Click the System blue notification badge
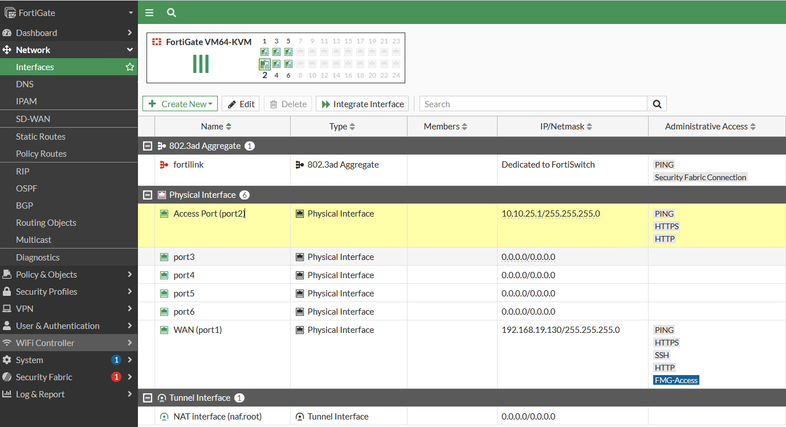This screenshot has width=786, height=427. click(x=116, y=360)
